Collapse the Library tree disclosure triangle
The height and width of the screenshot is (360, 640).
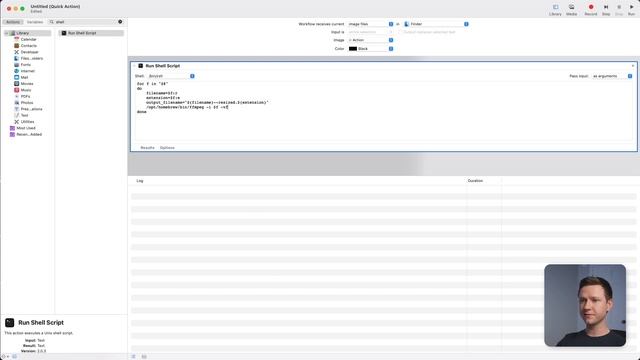tap(6, 33)
